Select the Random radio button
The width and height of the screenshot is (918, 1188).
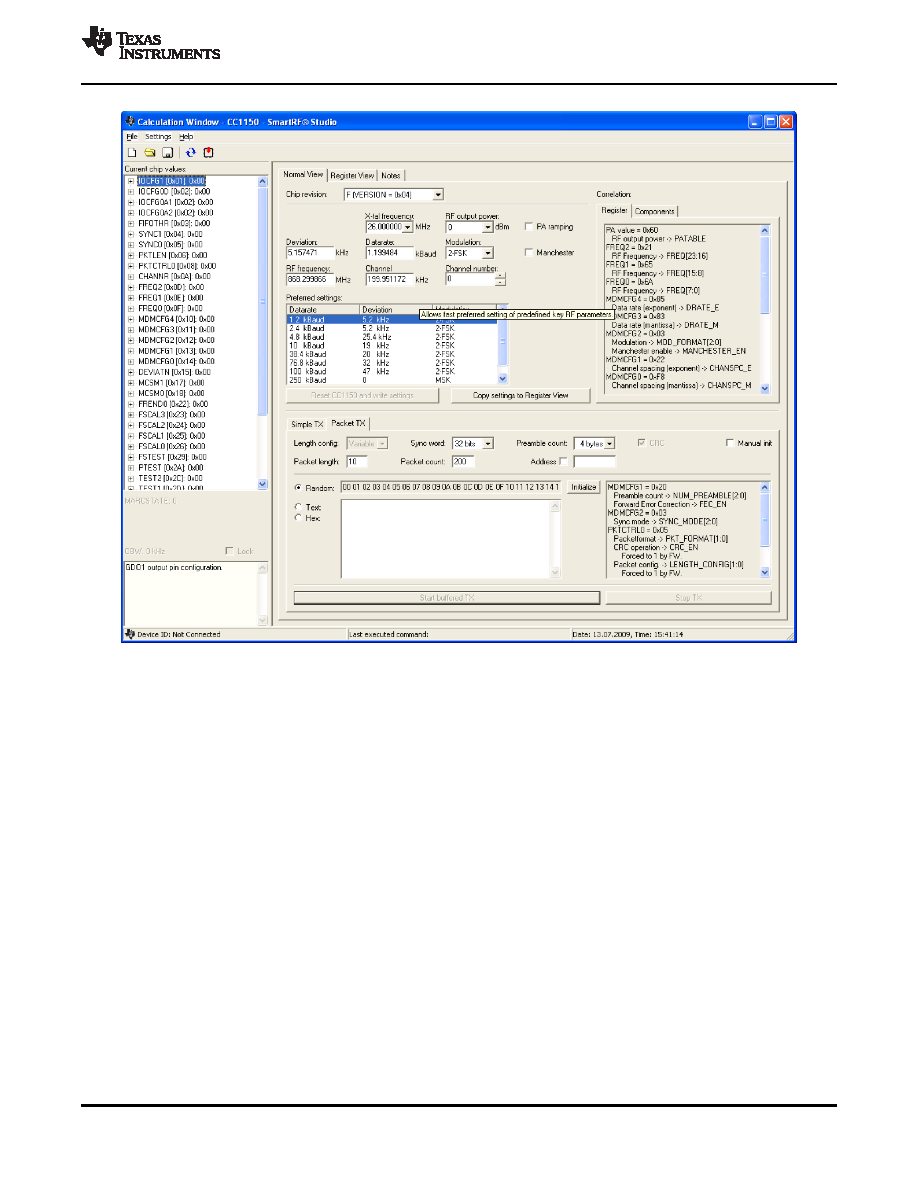click(298, 488)
